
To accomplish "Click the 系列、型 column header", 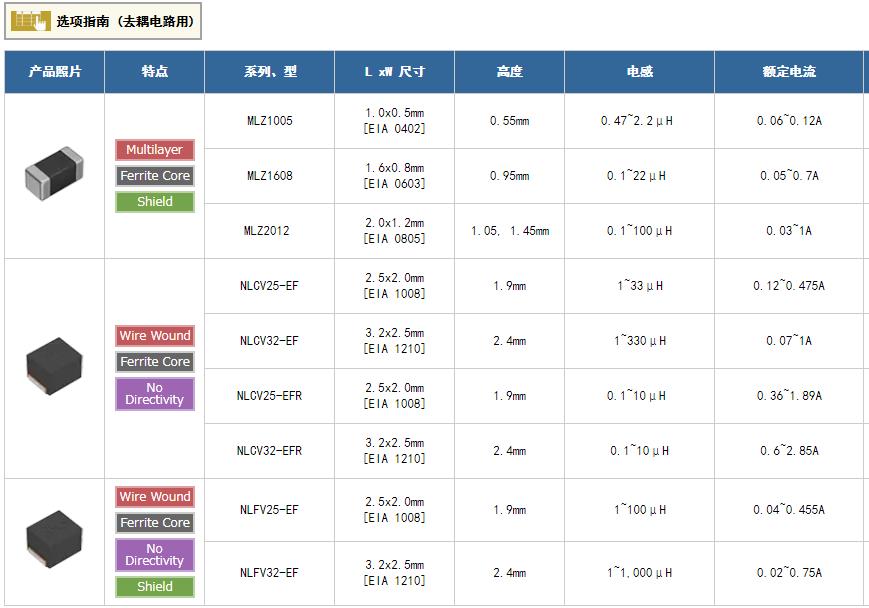I will (270, 71).
